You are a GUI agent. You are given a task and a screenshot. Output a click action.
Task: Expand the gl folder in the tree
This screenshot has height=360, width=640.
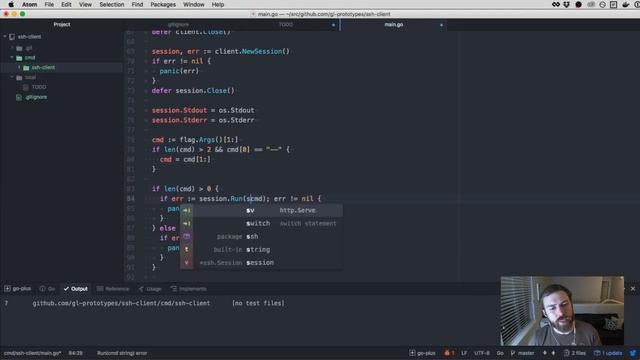[12, 48]
